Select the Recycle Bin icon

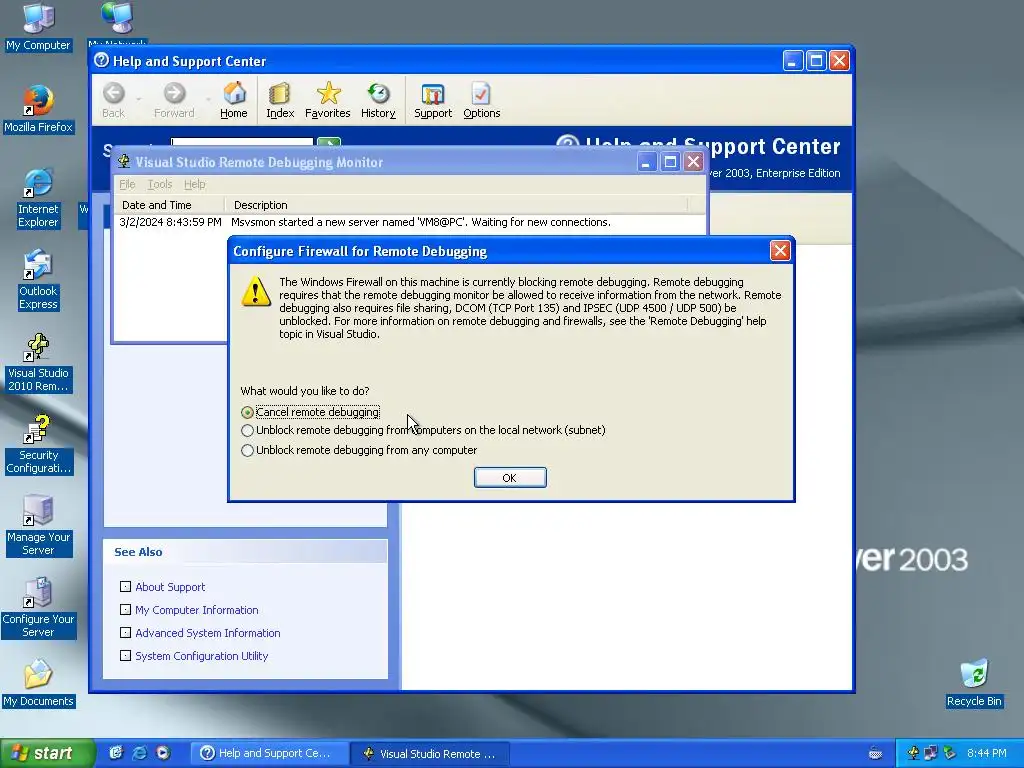[x=974, y=683]
